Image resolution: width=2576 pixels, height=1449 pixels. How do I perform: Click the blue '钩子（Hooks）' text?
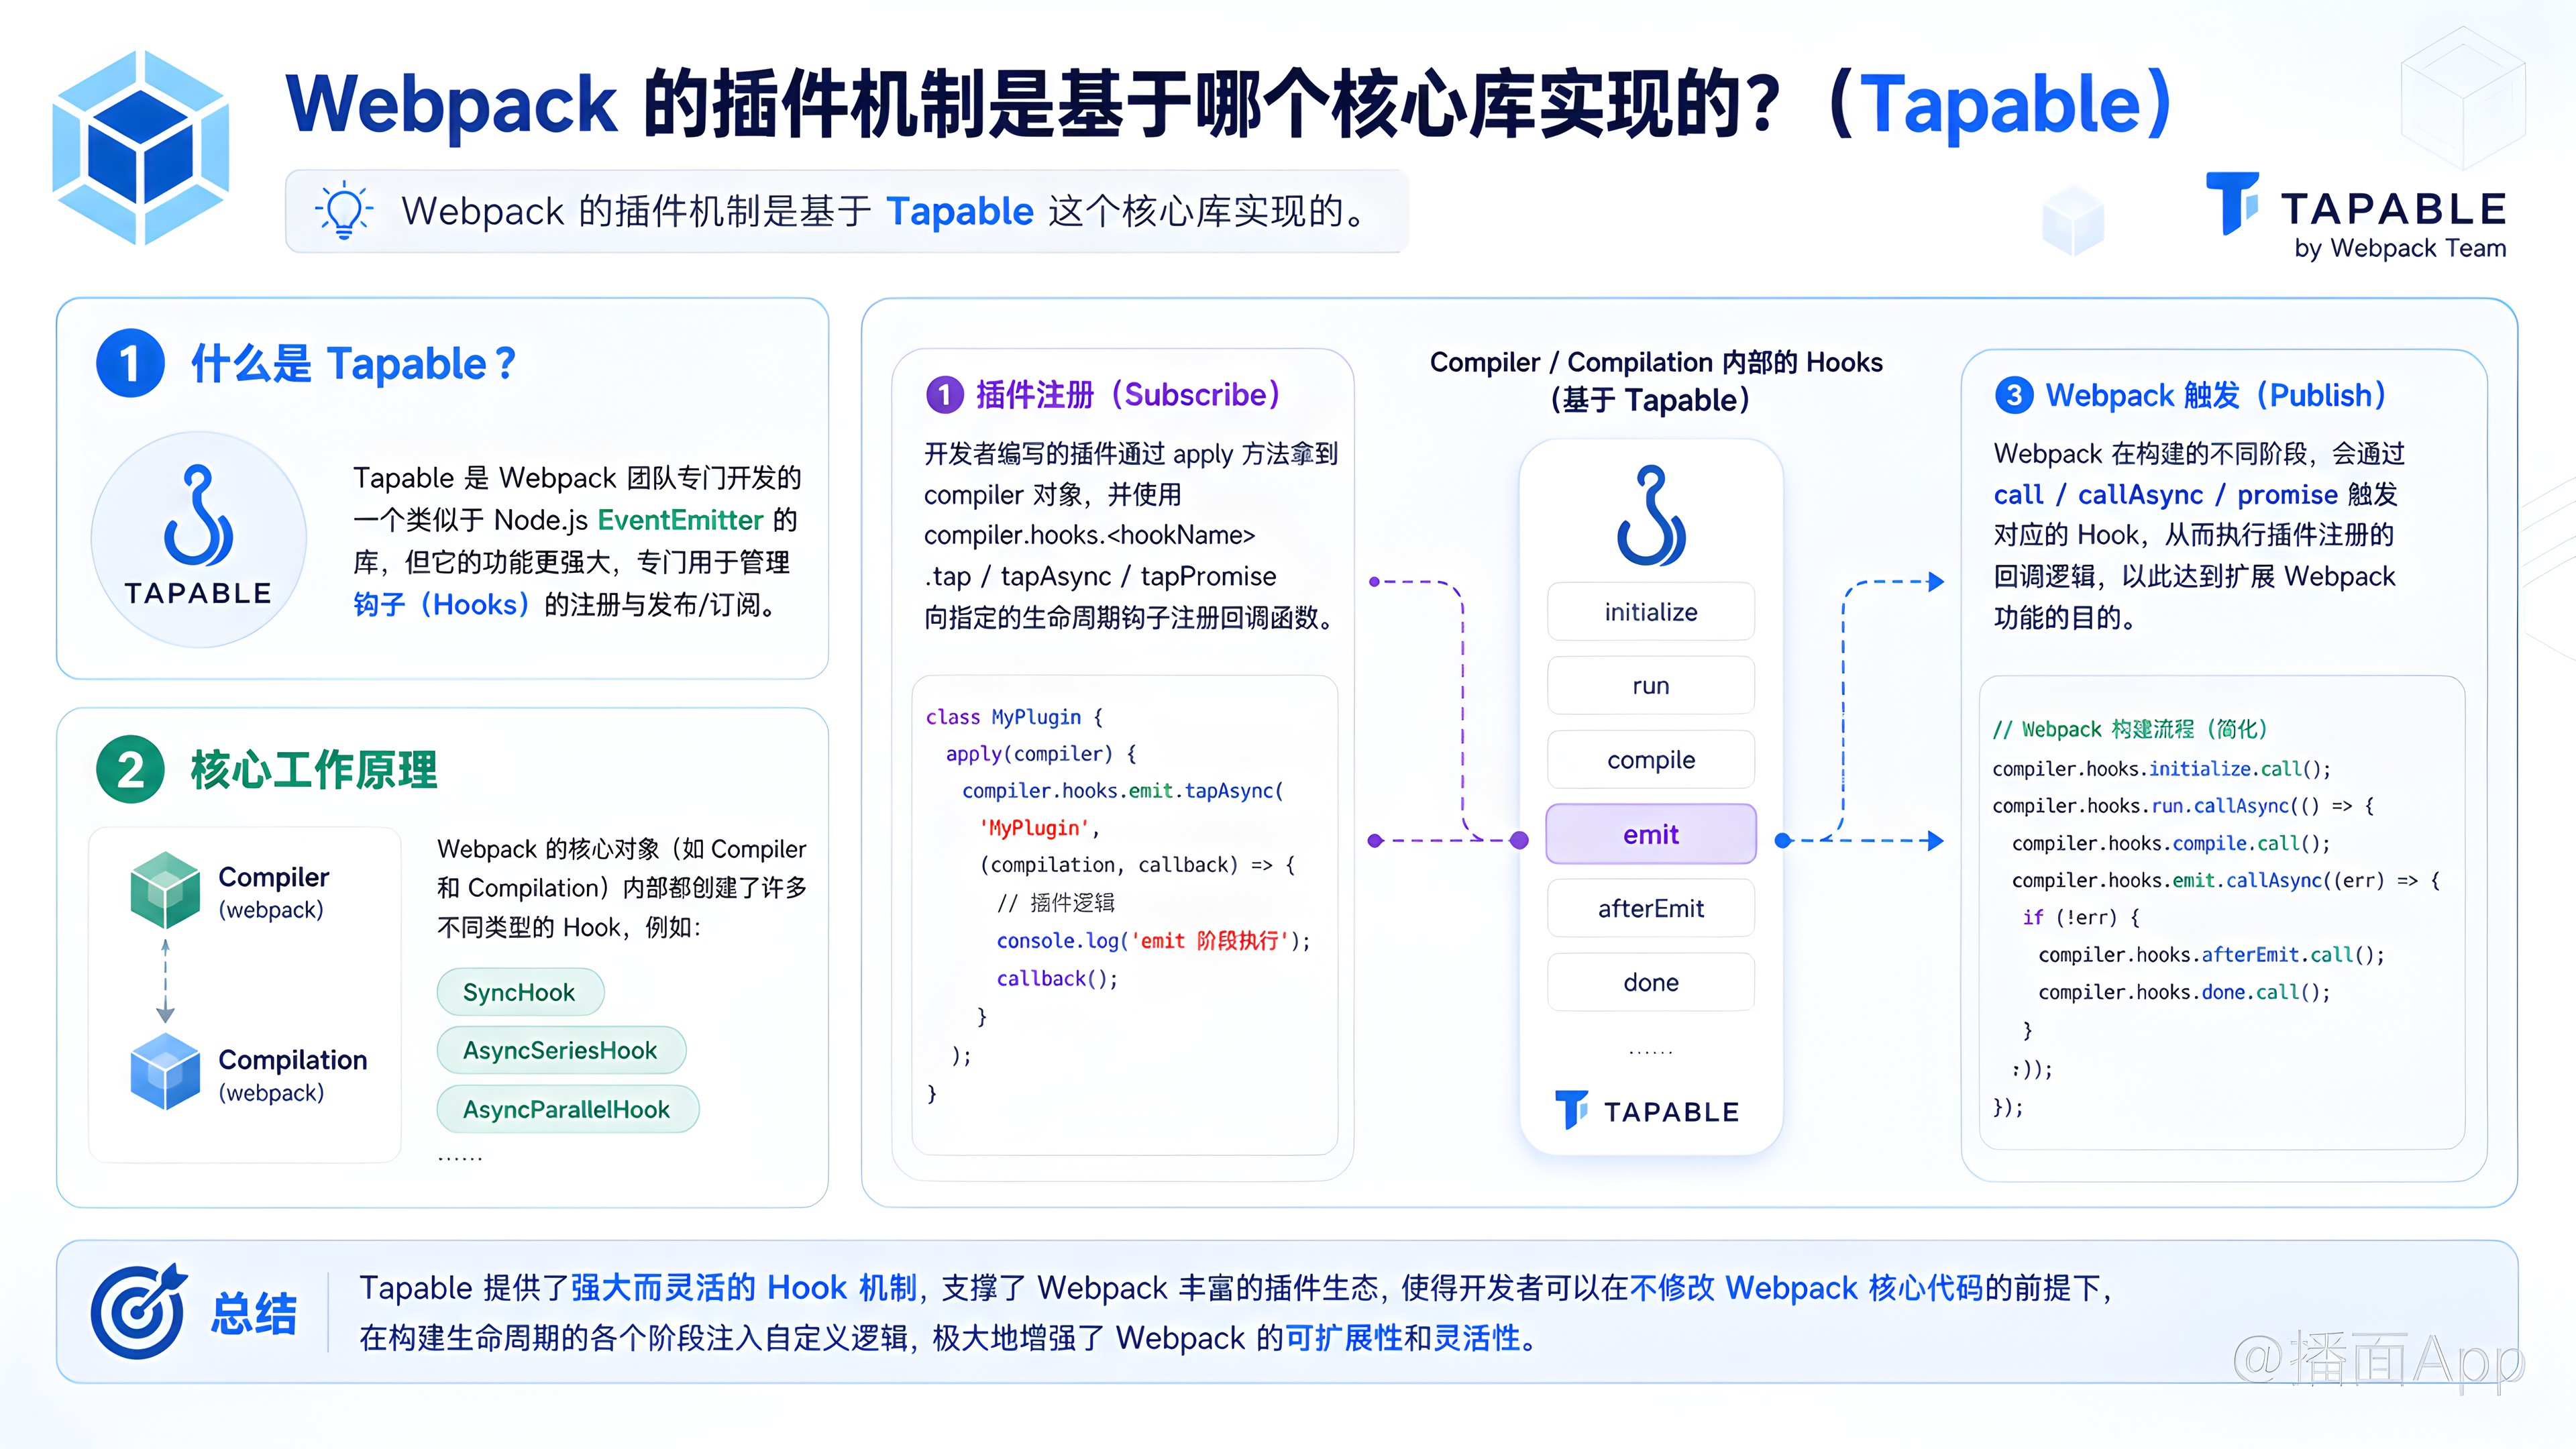tap(441, 605)
